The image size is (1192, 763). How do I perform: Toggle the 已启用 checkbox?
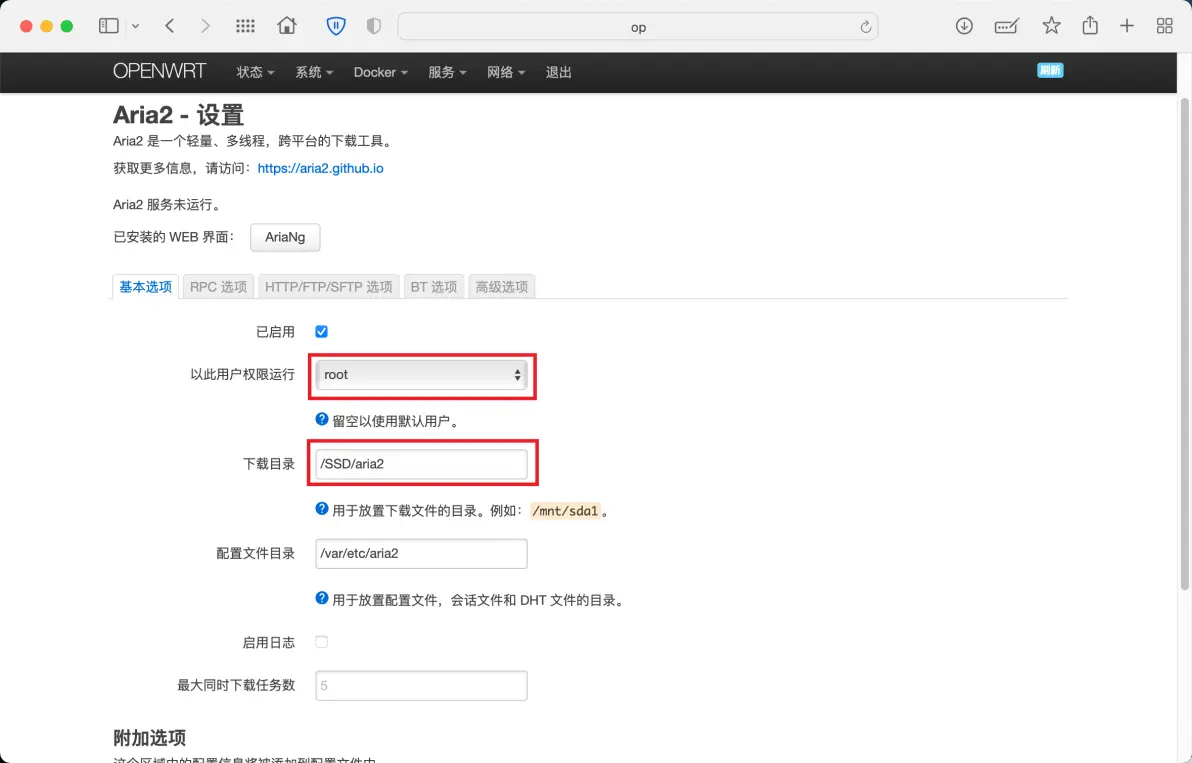[x=322, y=331]
